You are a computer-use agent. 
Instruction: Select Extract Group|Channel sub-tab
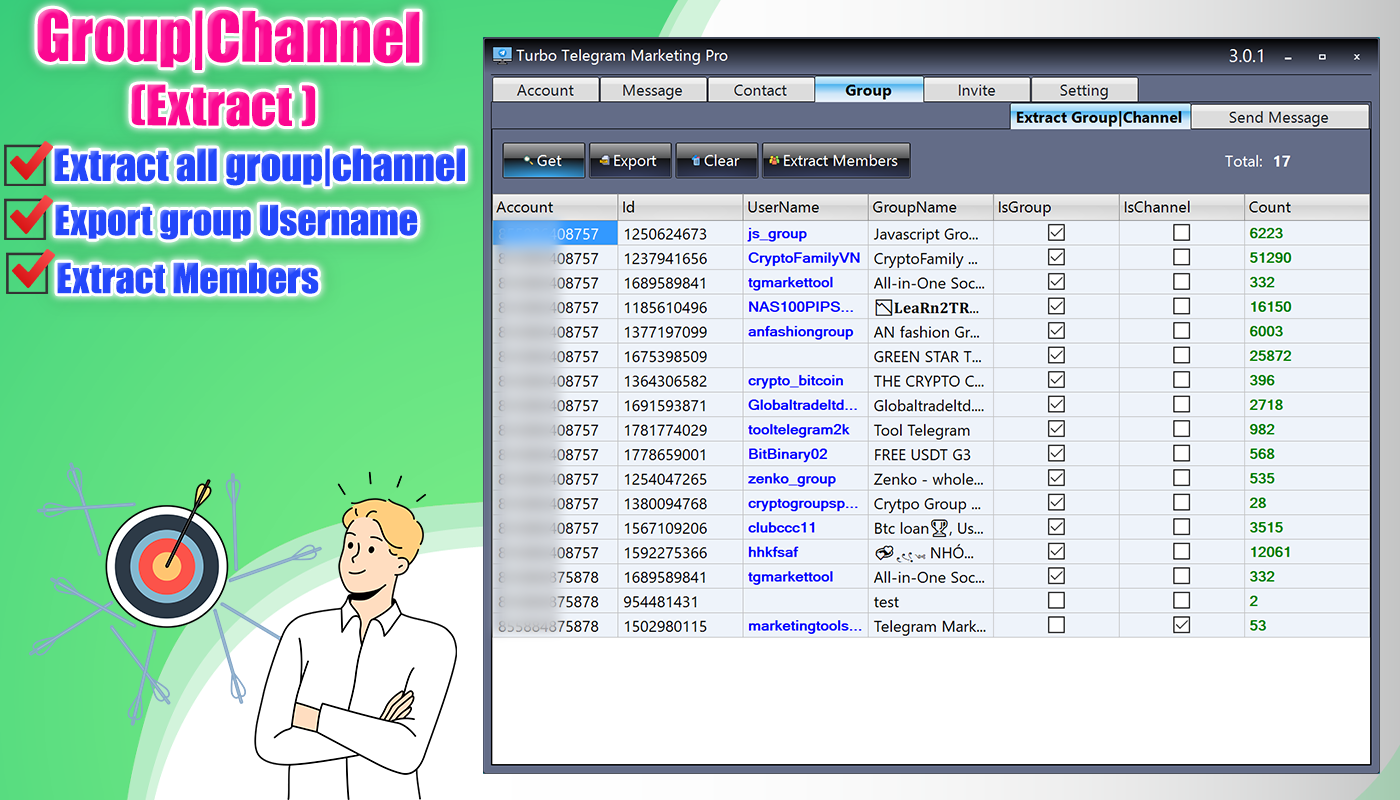pyautogui.click(x=1099, y=117)
